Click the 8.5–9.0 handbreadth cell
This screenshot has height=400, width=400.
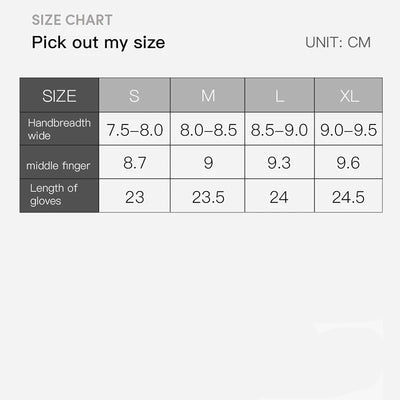click(x=280, y=129)
